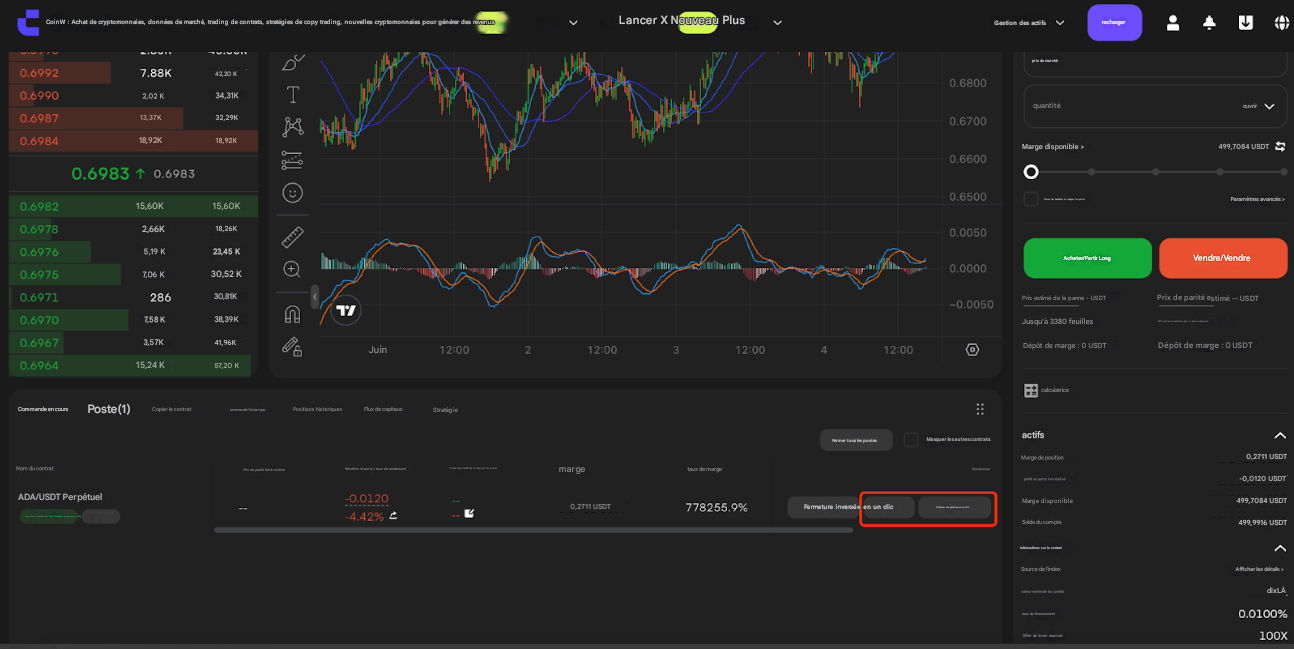Click the 0.6992 sell order price
1294x649 pixels.
[x=39, y=73]
